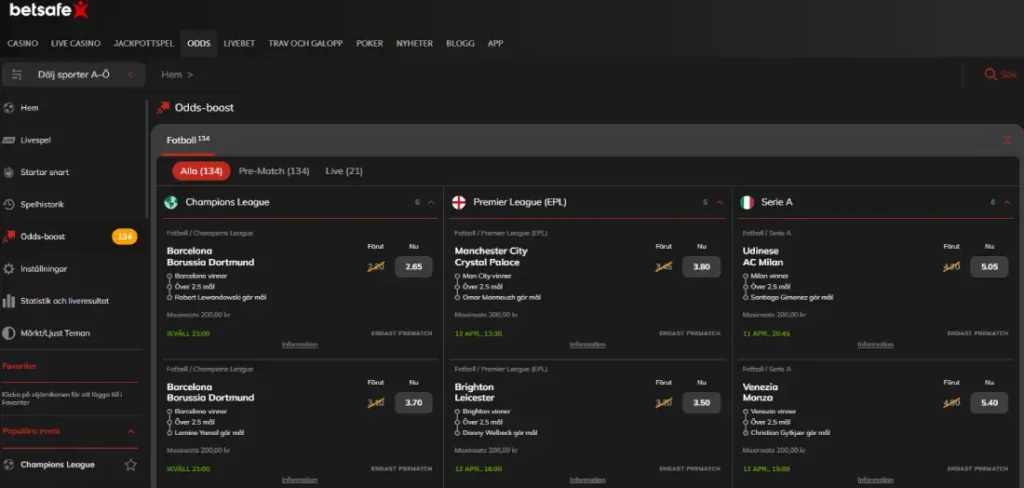The height and width of the screenshot is (488, 1024).
Task: Select the Live (21) filter
Action: [x=344, y=171]
